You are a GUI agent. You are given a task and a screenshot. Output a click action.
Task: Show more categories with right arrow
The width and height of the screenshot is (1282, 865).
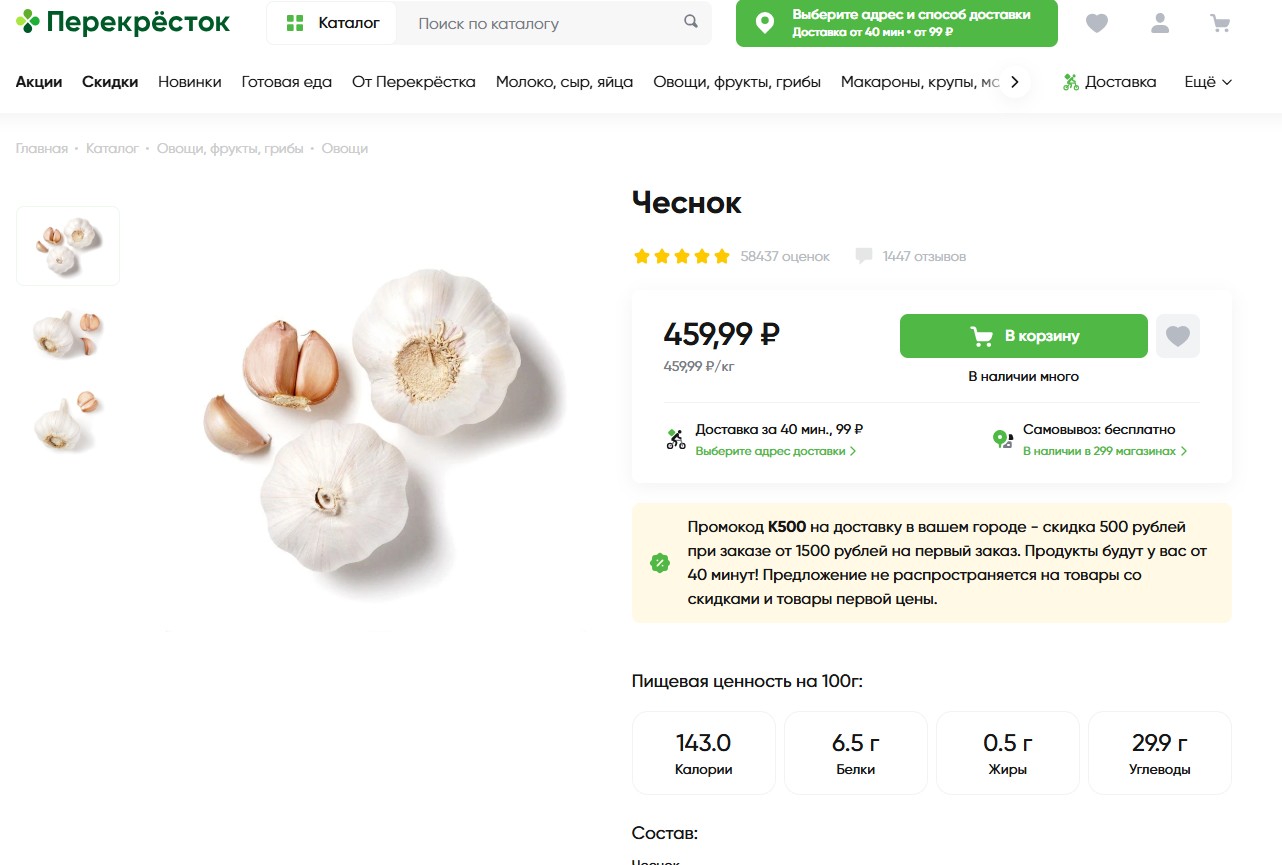pyautogui.click(x=1015, y=82)
